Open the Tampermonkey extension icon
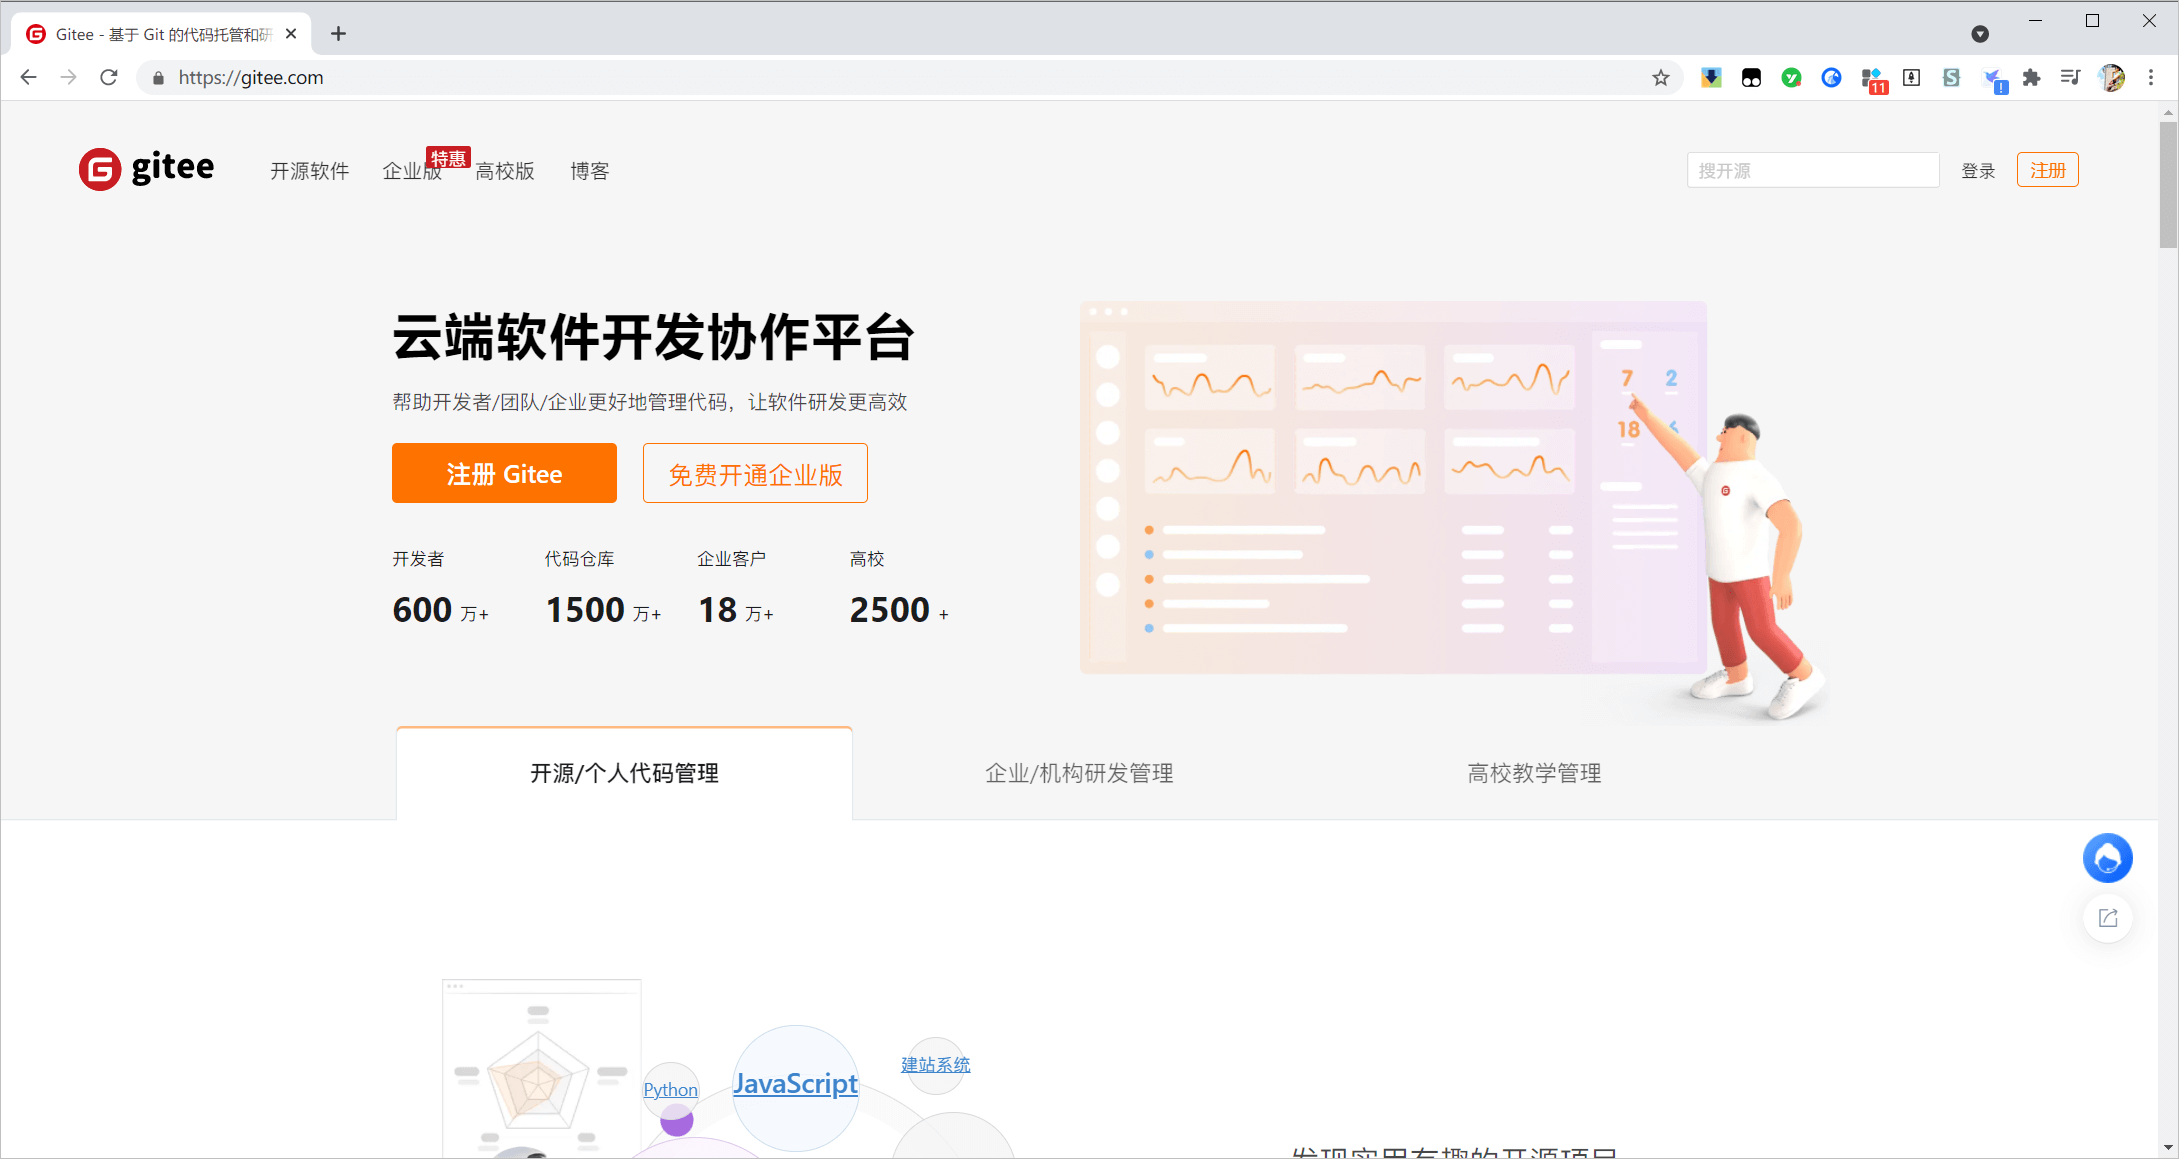This screenshot has height=1159, width=2179. (x=1751, y=78)
